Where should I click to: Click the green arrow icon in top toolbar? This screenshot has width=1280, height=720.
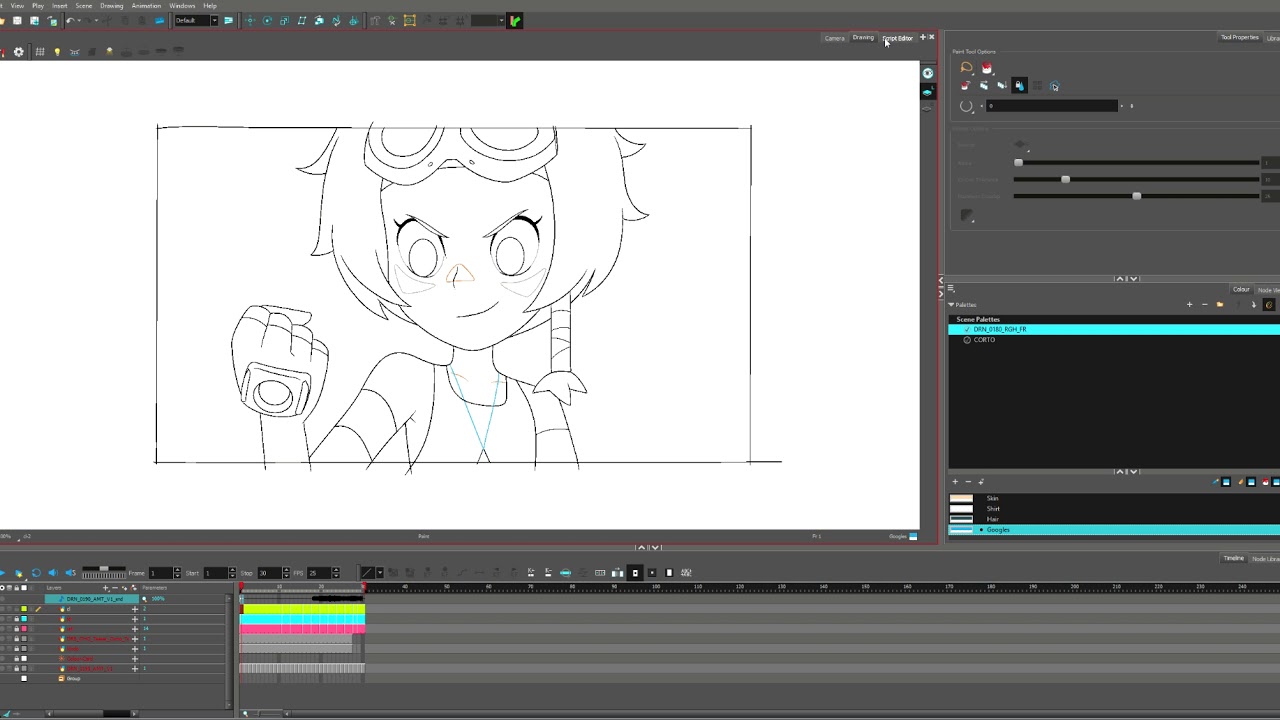coord(514,21)
